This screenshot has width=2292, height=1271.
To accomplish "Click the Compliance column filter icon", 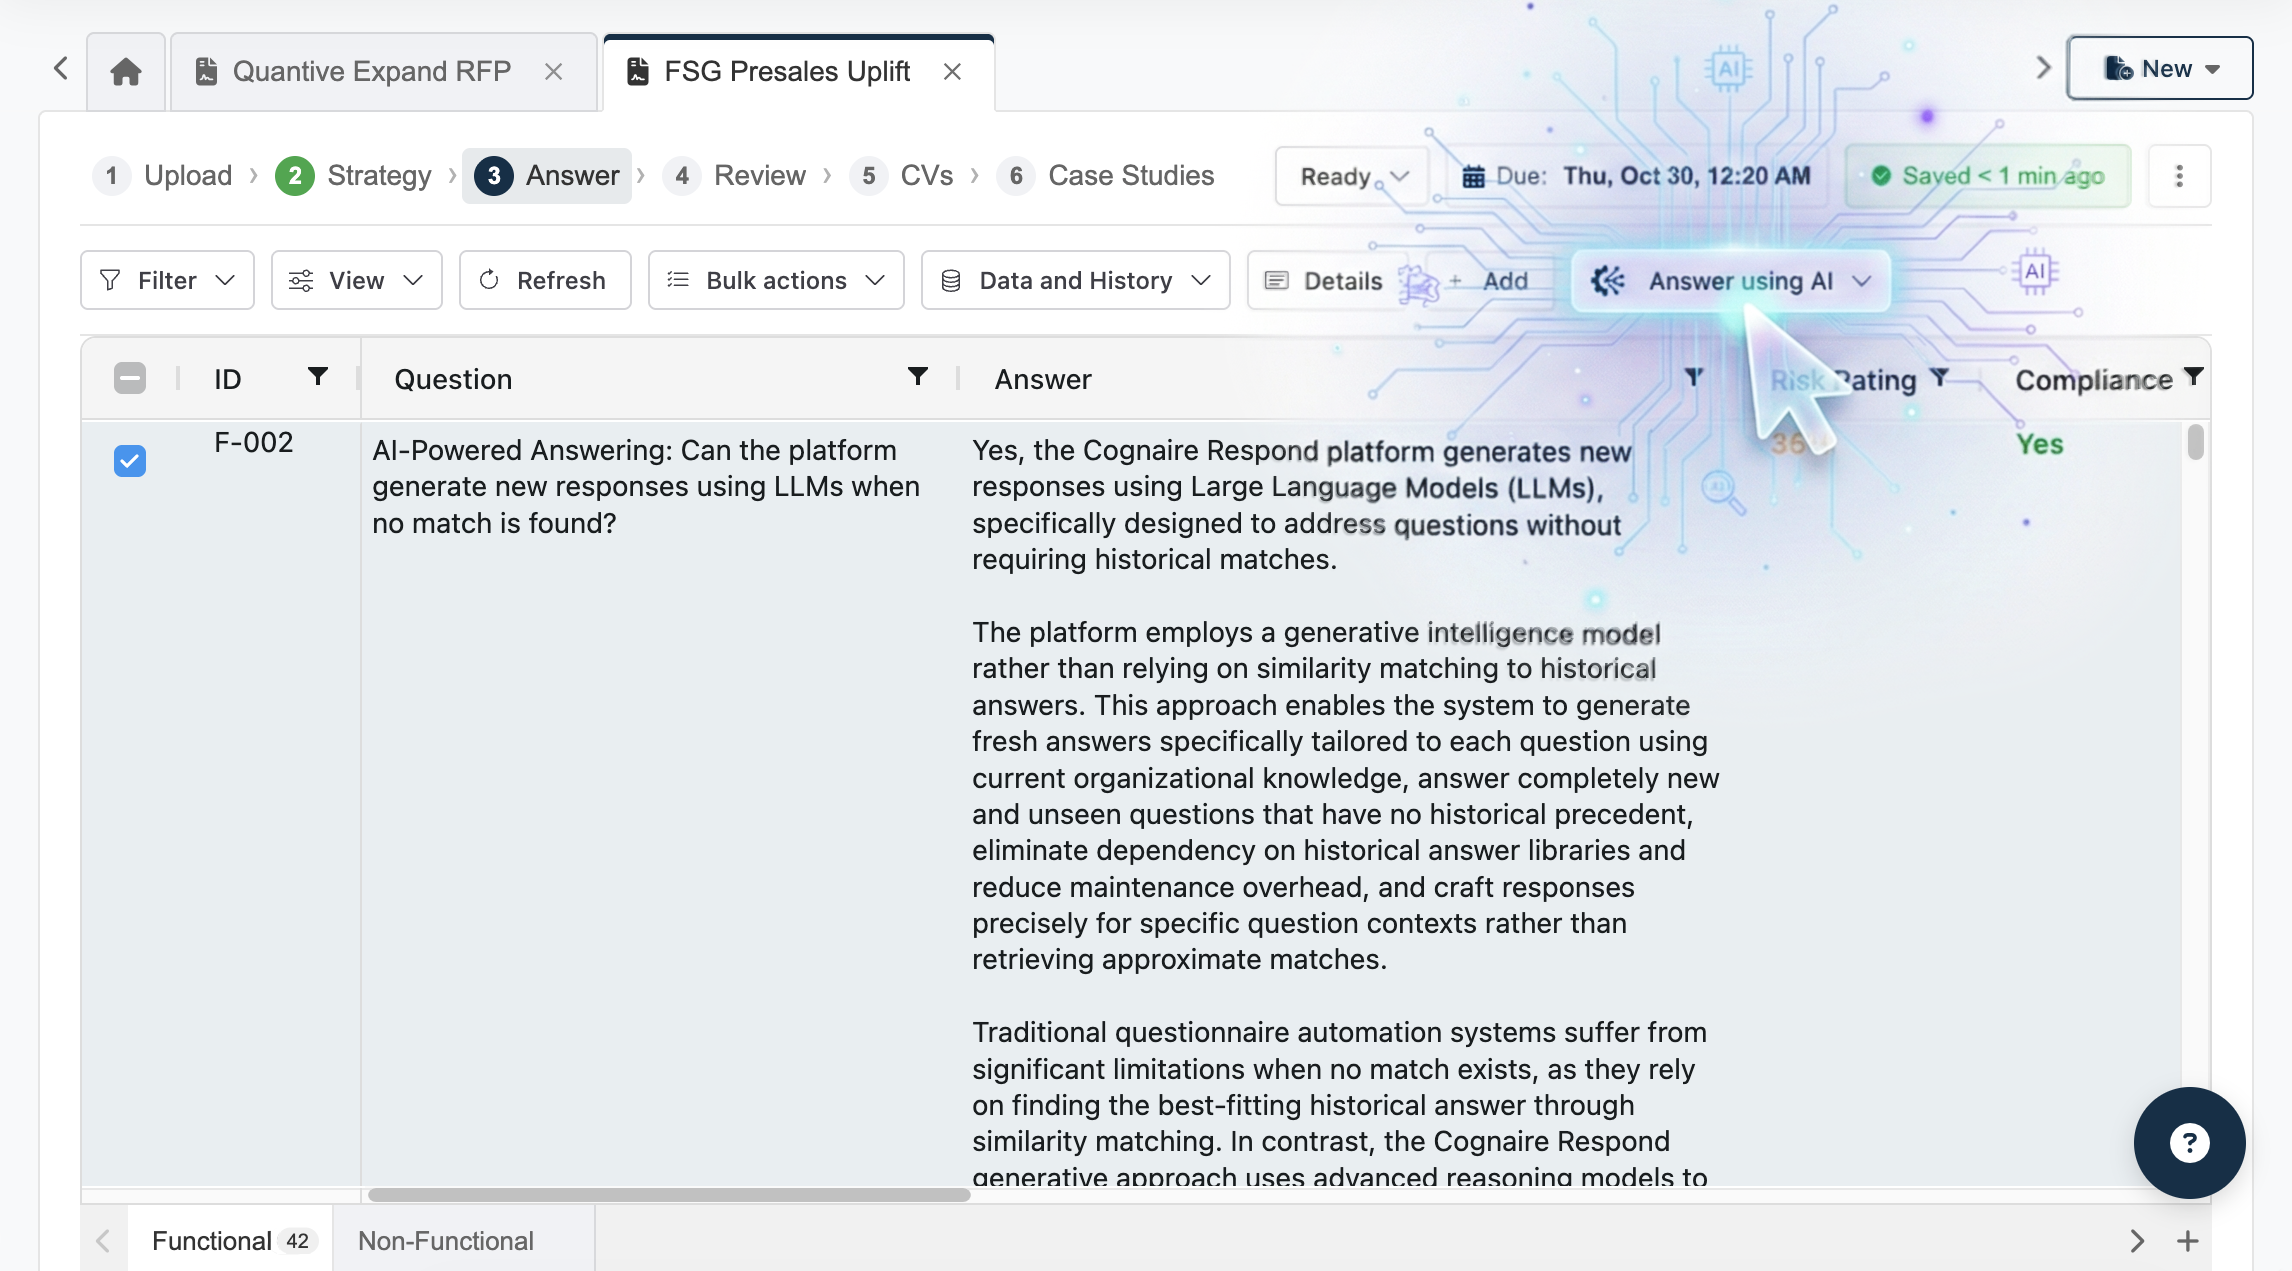I will 2193,377.
